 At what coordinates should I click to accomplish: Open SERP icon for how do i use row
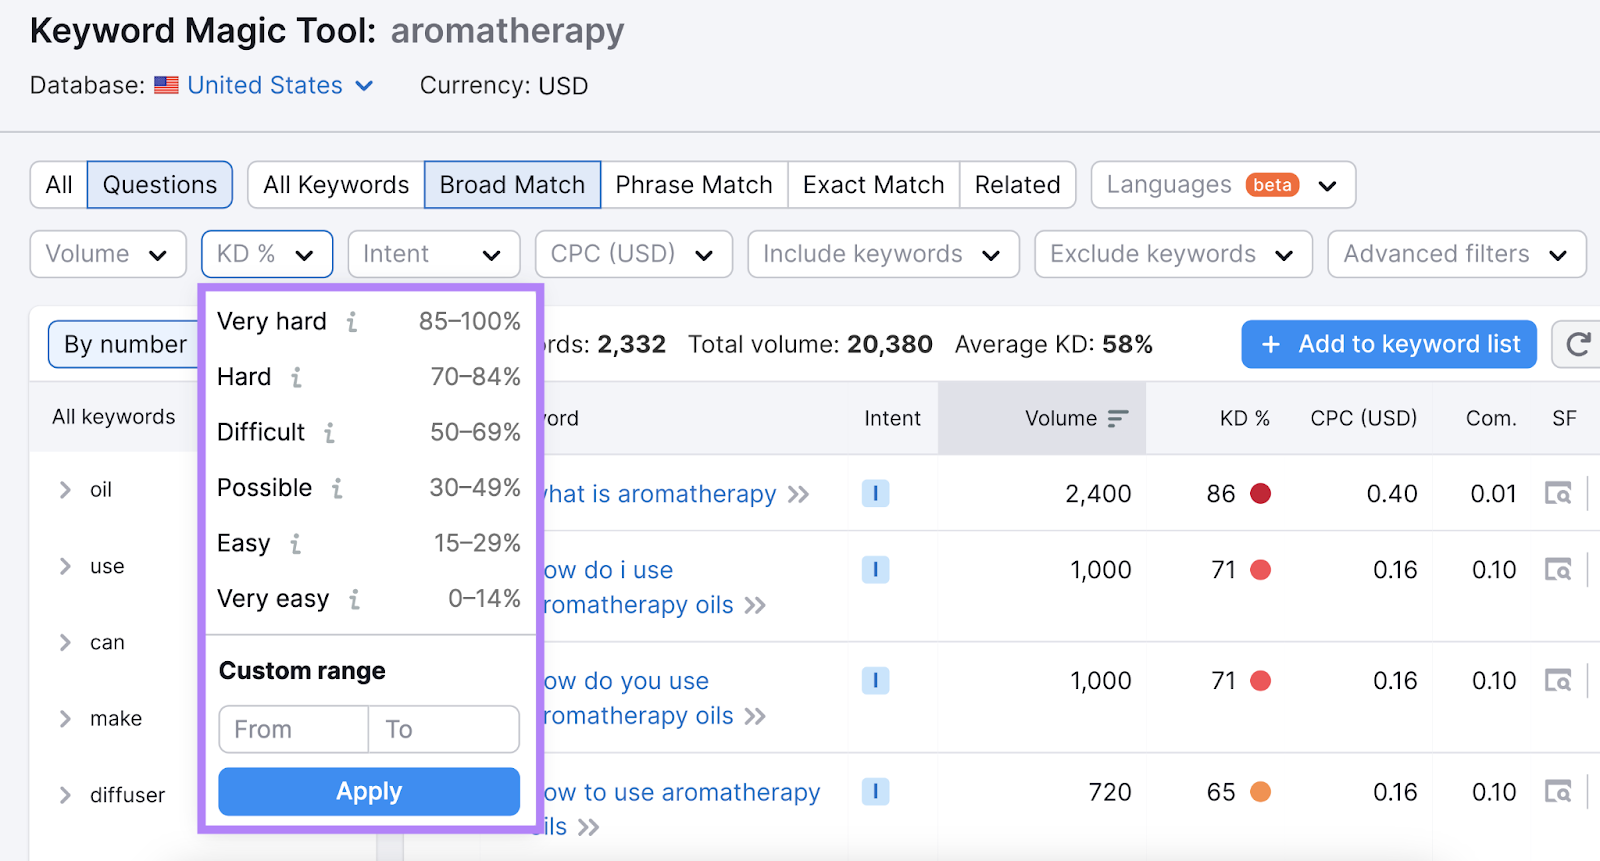pos(1558,569)
